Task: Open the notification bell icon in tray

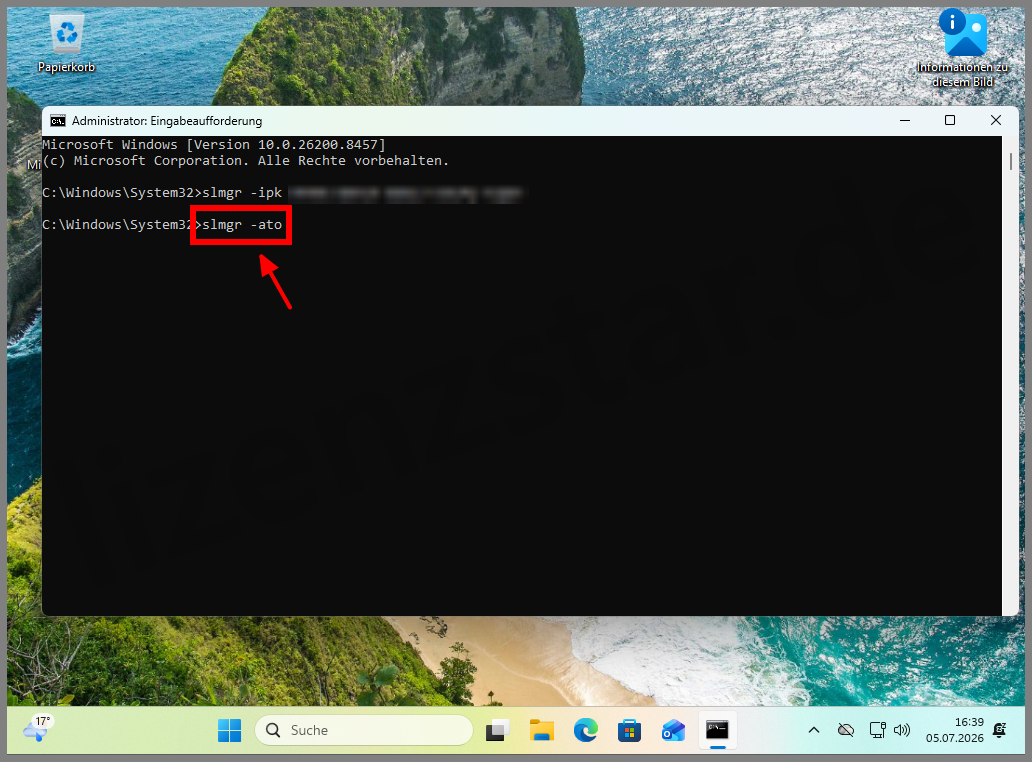Action: pyautogui.click(x=1000, y=730)
